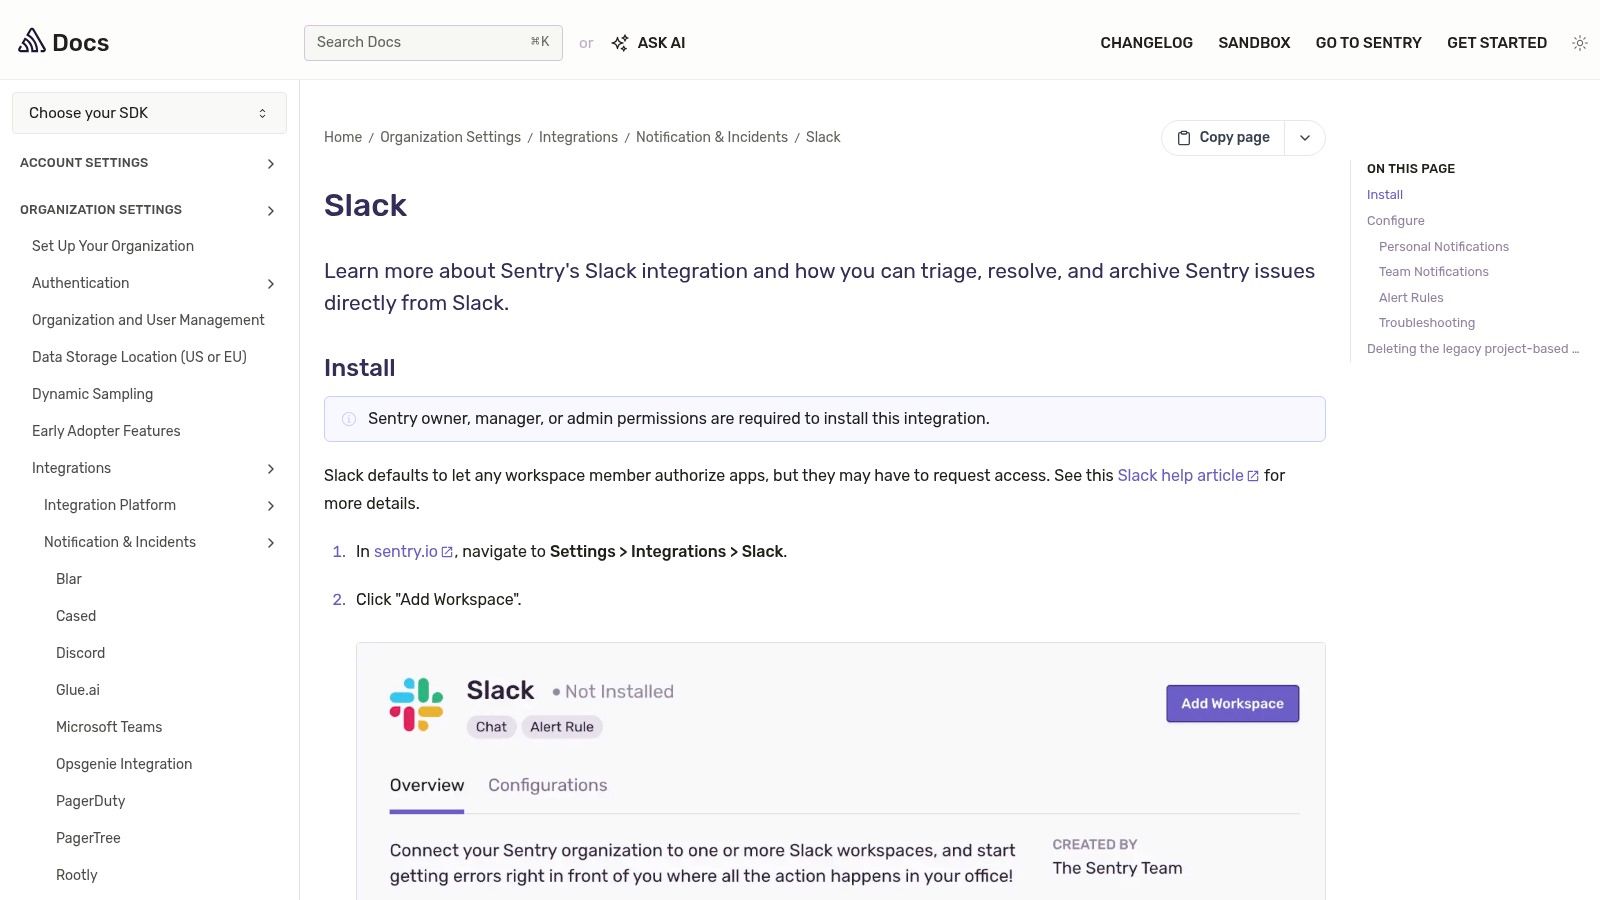1600x900 pixels.
Task: Click the external-link icon on Slack help article
Action: (1253, 476)
